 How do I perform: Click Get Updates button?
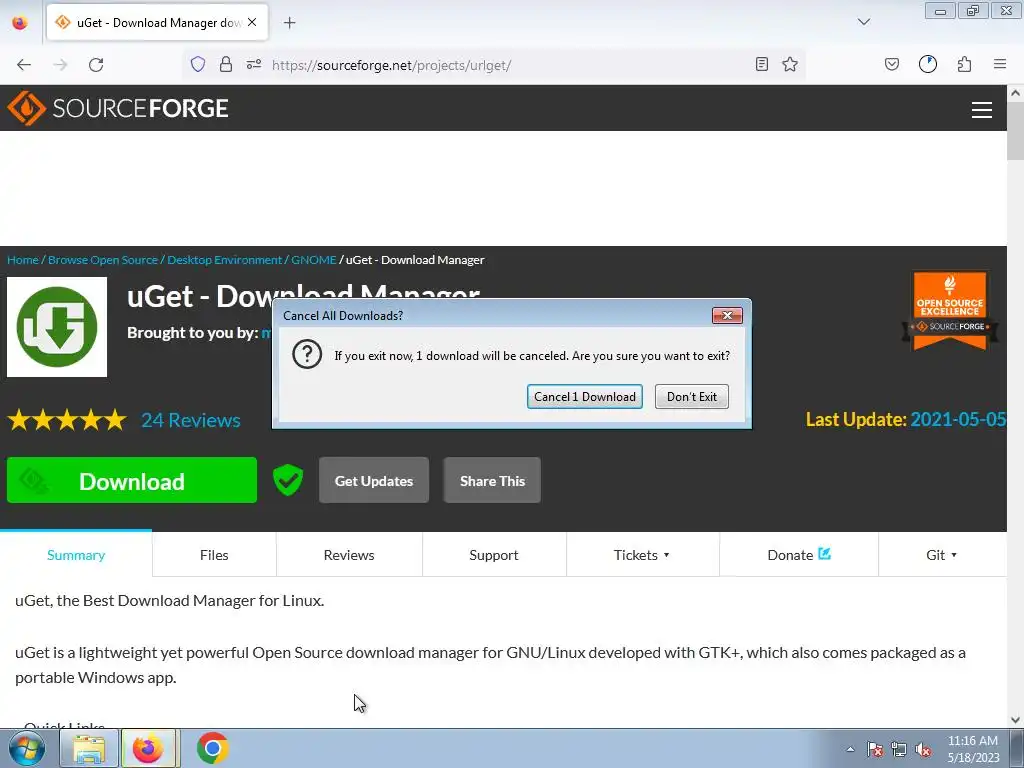374,480
